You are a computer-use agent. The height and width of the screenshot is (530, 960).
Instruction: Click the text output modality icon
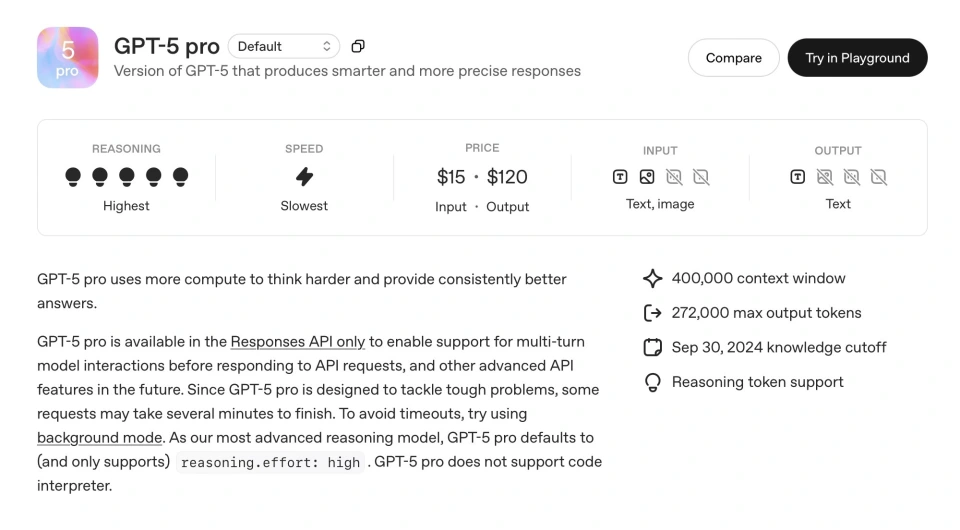797,177
